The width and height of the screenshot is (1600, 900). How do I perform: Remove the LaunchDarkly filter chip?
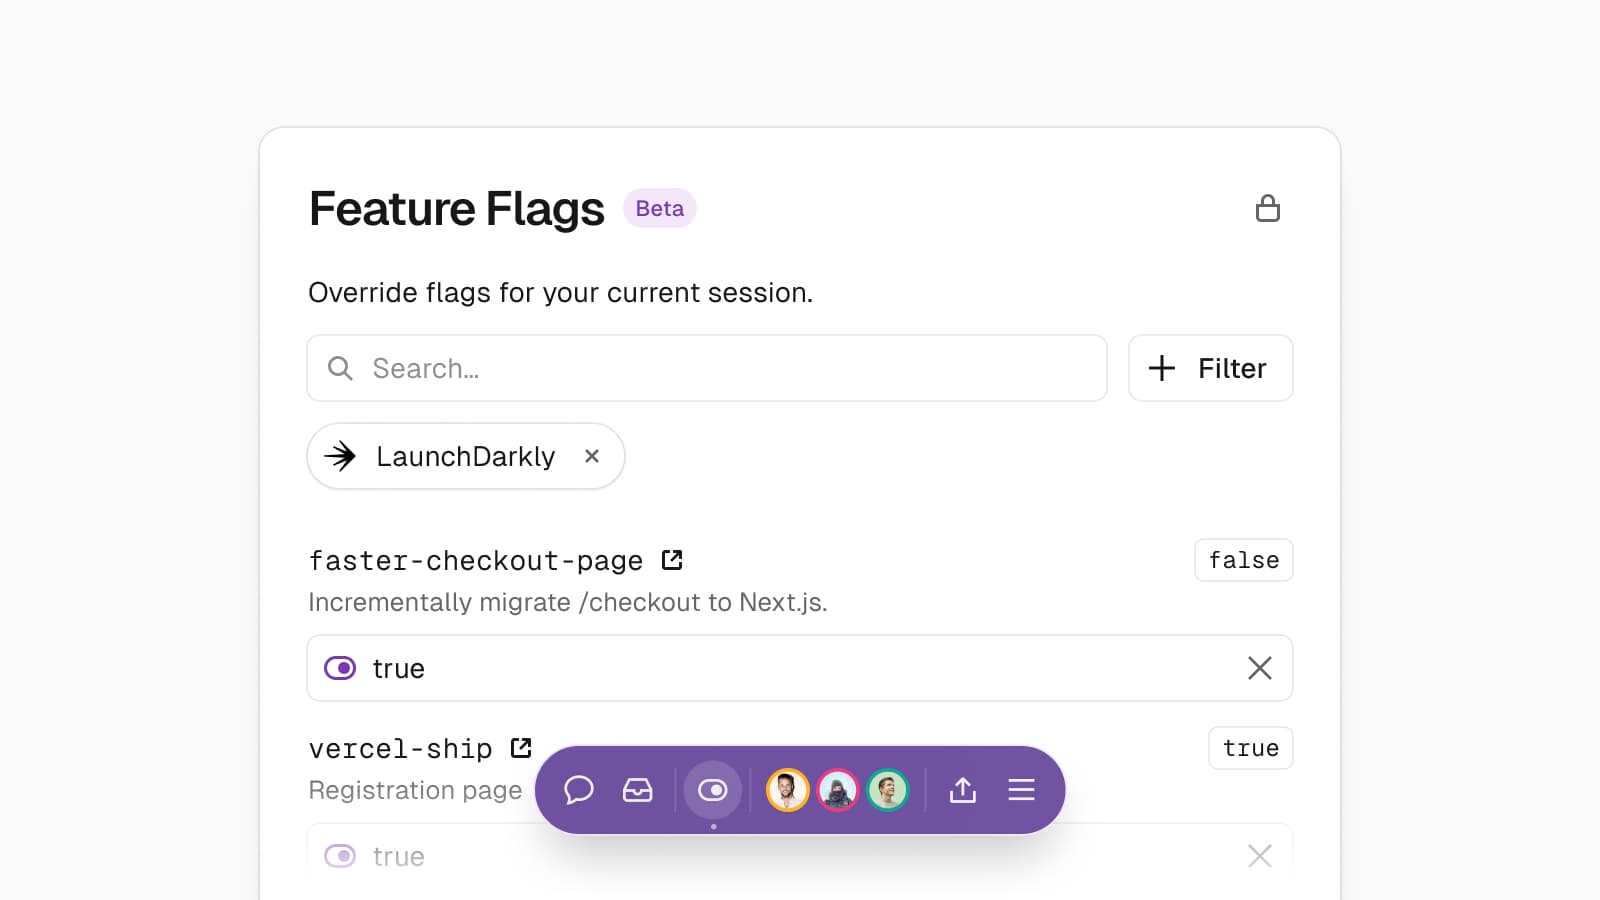(x=592, y=456)
